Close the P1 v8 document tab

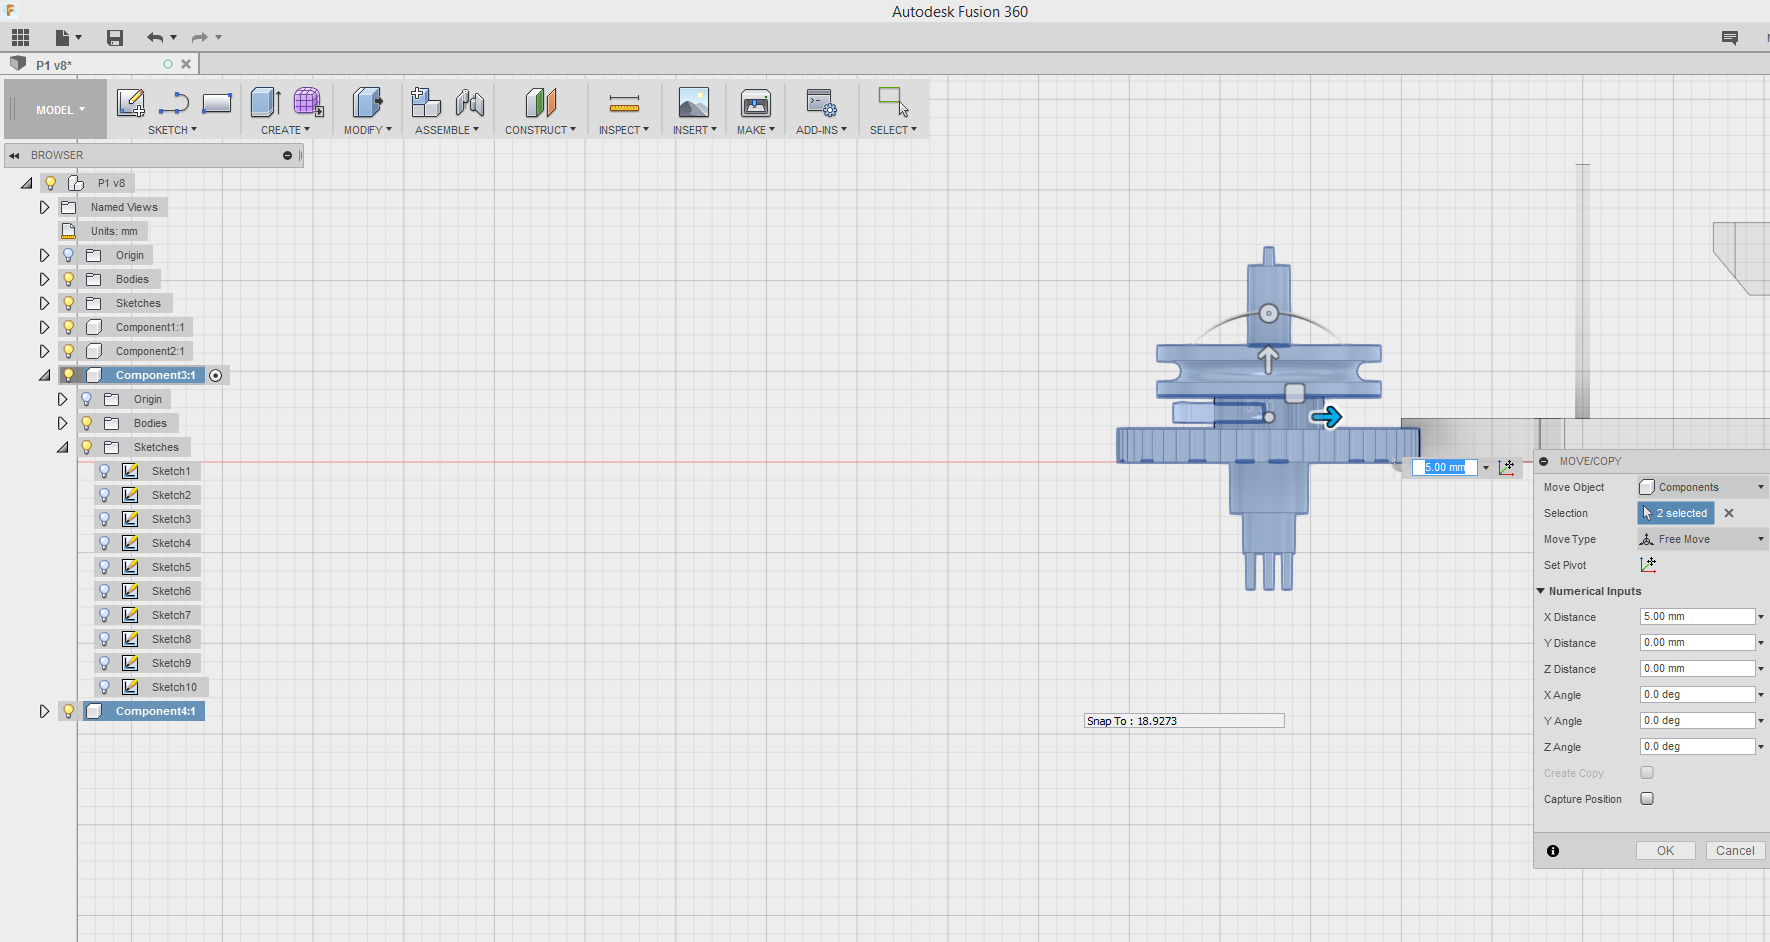(186, 64)
